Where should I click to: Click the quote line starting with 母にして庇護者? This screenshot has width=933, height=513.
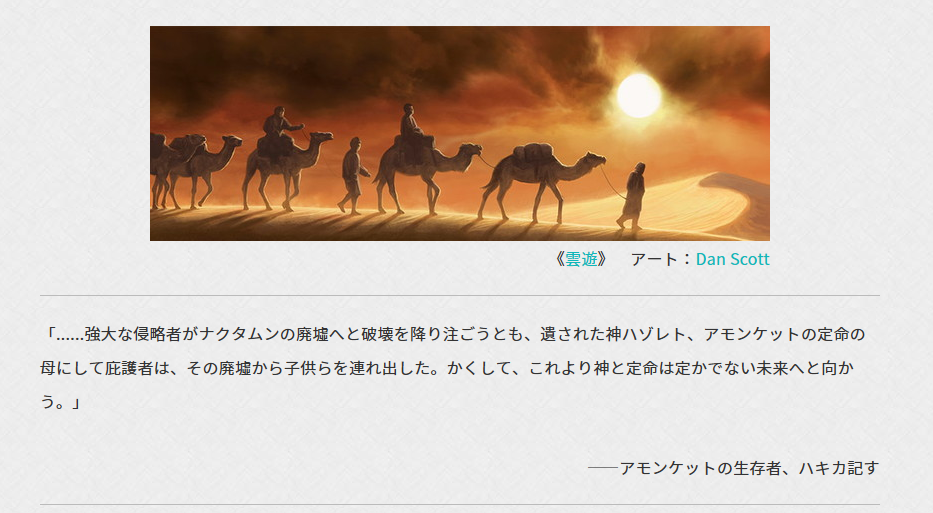point(447,368)
